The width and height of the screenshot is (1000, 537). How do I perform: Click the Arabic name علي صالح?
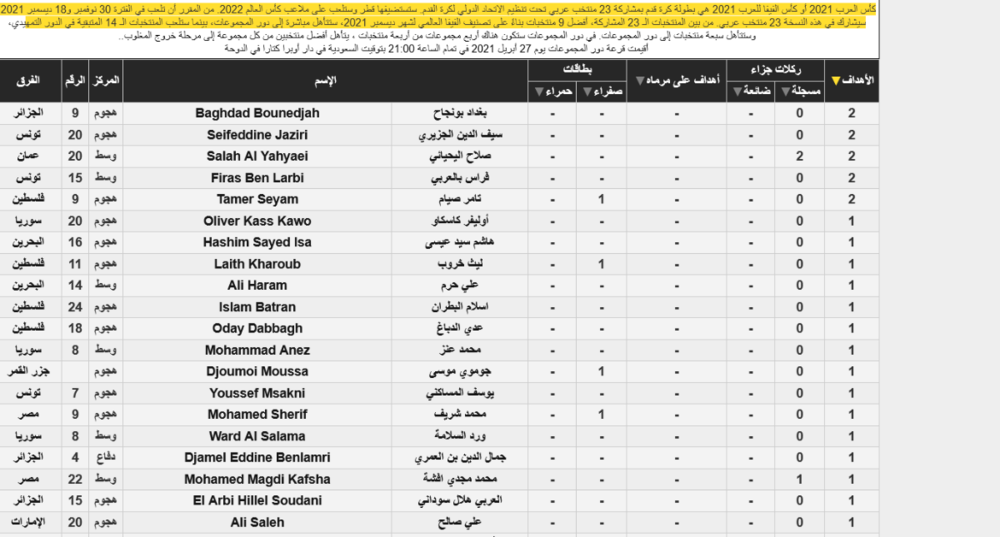[x=460, y=522]
